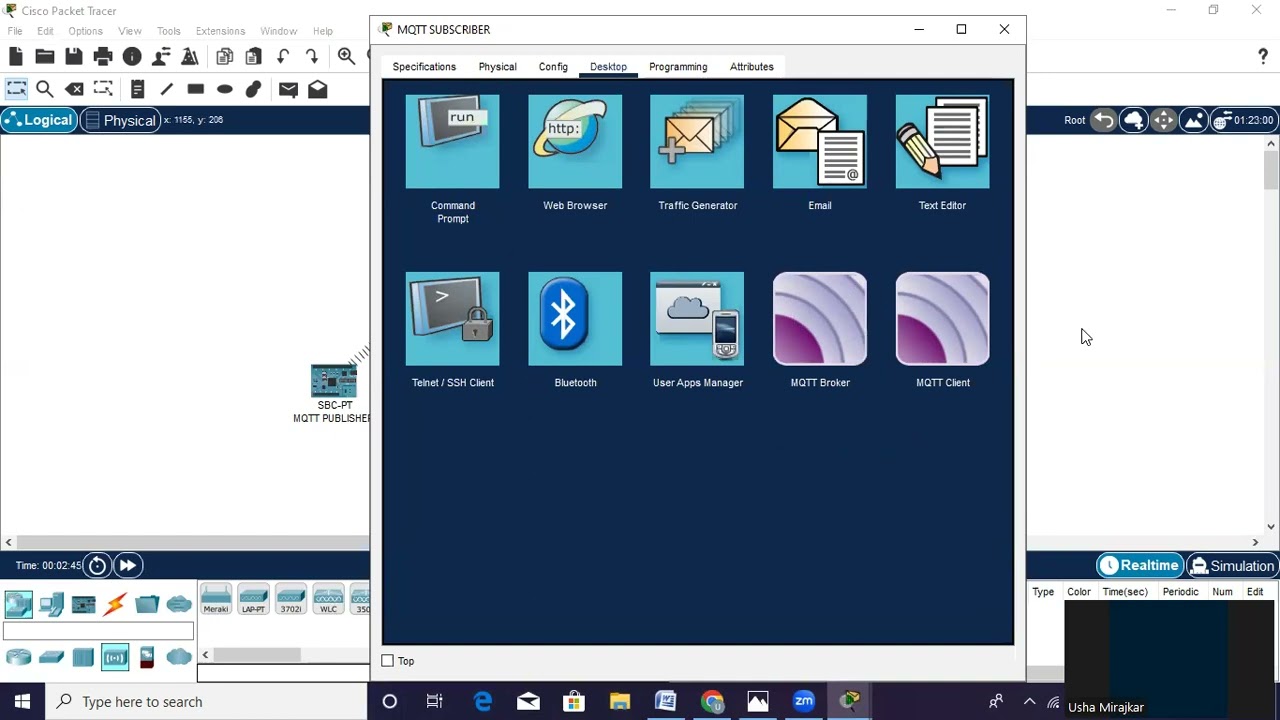Image resolution: width=1280 pixels, height=720 pixels.
Task: Open the User Apps Manager
Action: tap(697, 319)
